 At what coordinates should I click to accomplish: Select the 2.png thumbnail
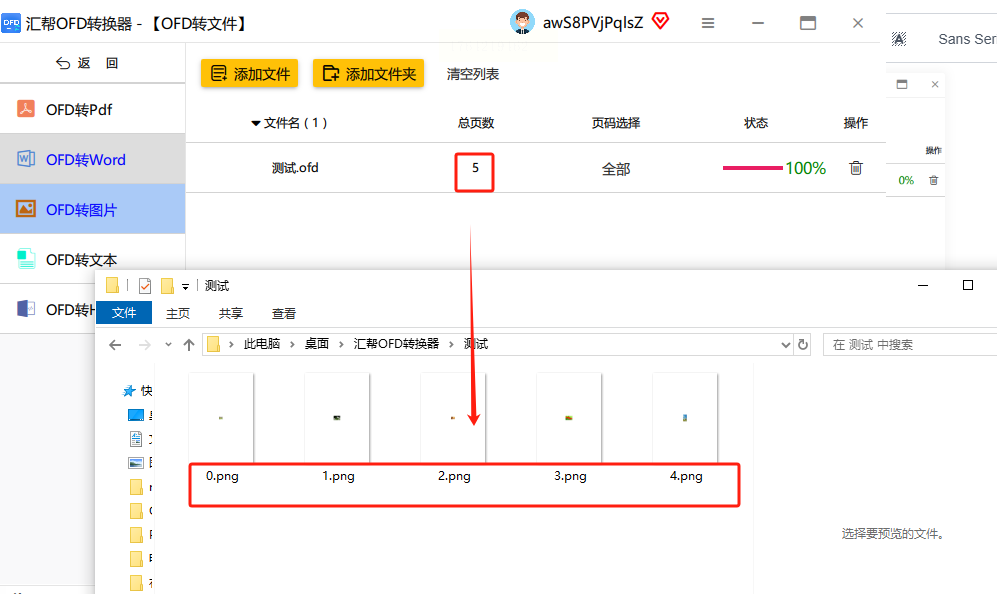pyautogui.click(x=453, y=418)
